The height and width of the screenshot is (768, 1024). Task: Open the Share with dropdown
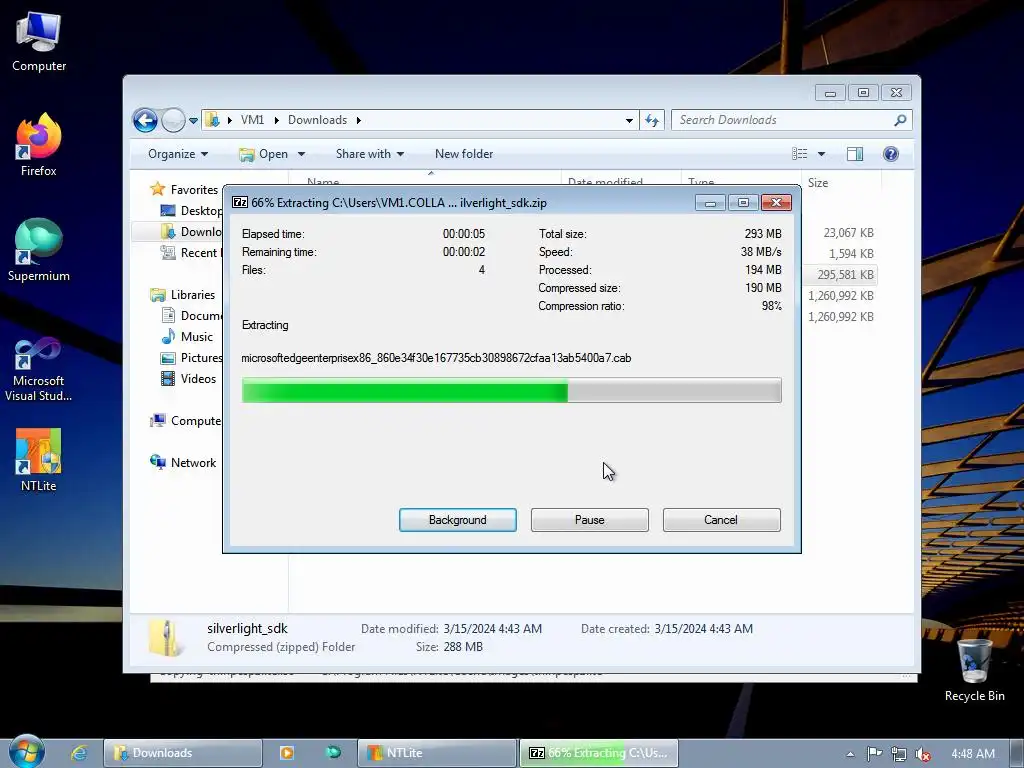(370, 154)
